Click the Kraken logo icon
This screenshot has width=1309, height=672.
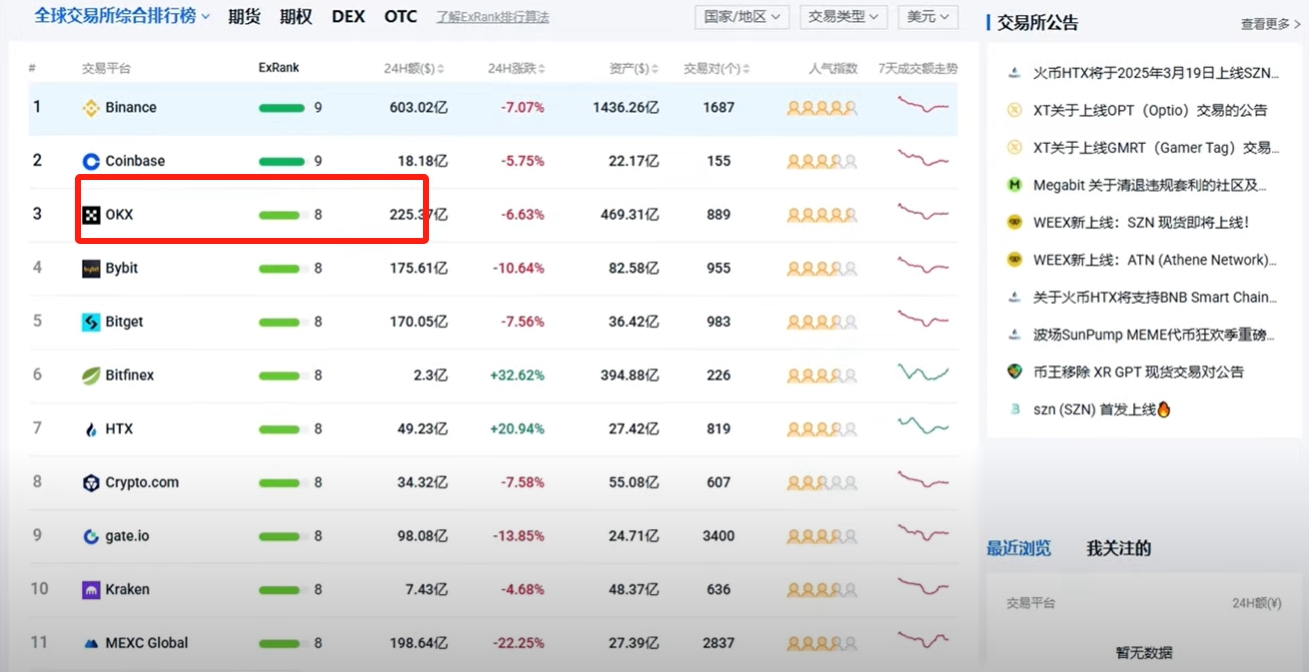(91, 590)
